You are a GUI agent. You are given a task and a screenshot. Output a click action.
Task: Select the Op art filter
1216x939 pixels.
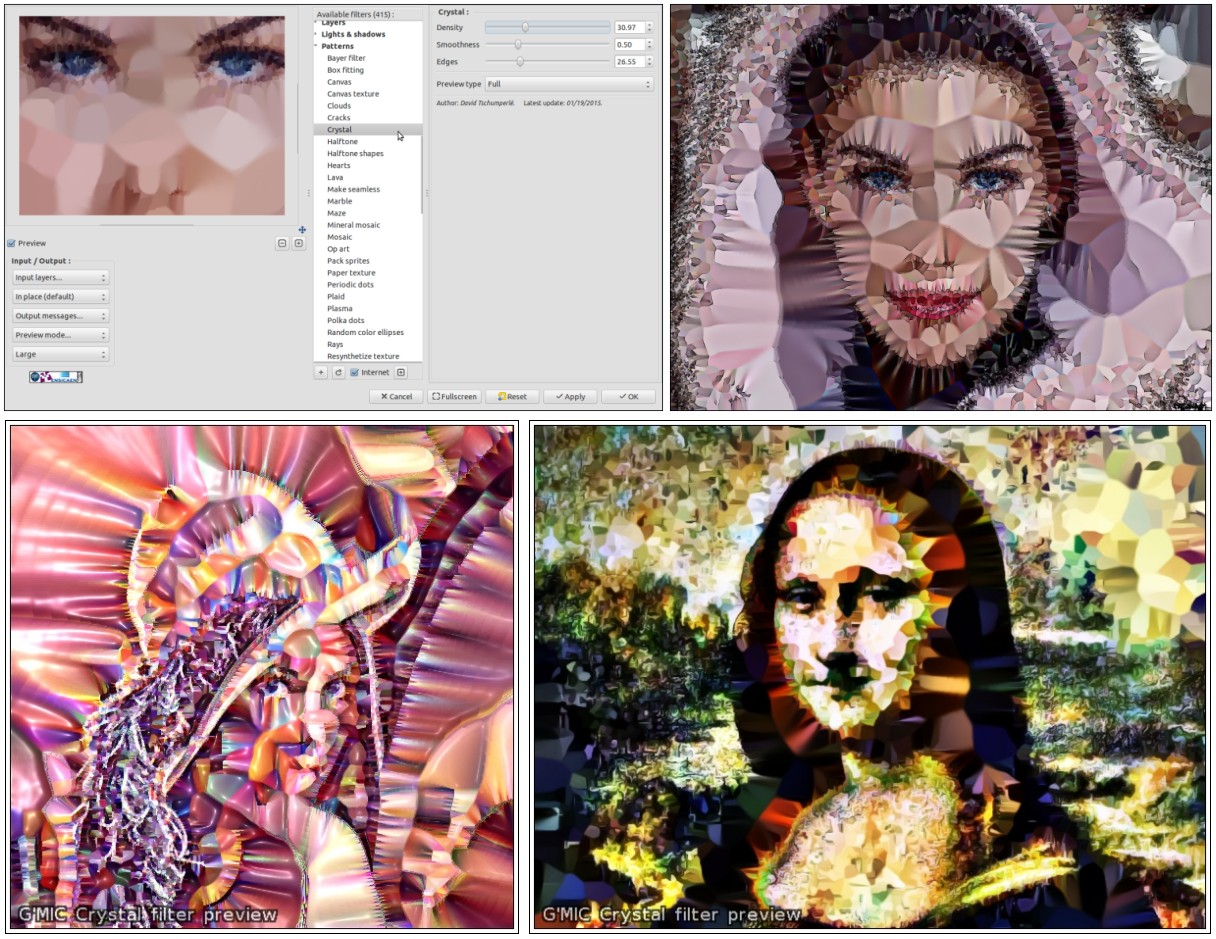click(x=338, y=249)
